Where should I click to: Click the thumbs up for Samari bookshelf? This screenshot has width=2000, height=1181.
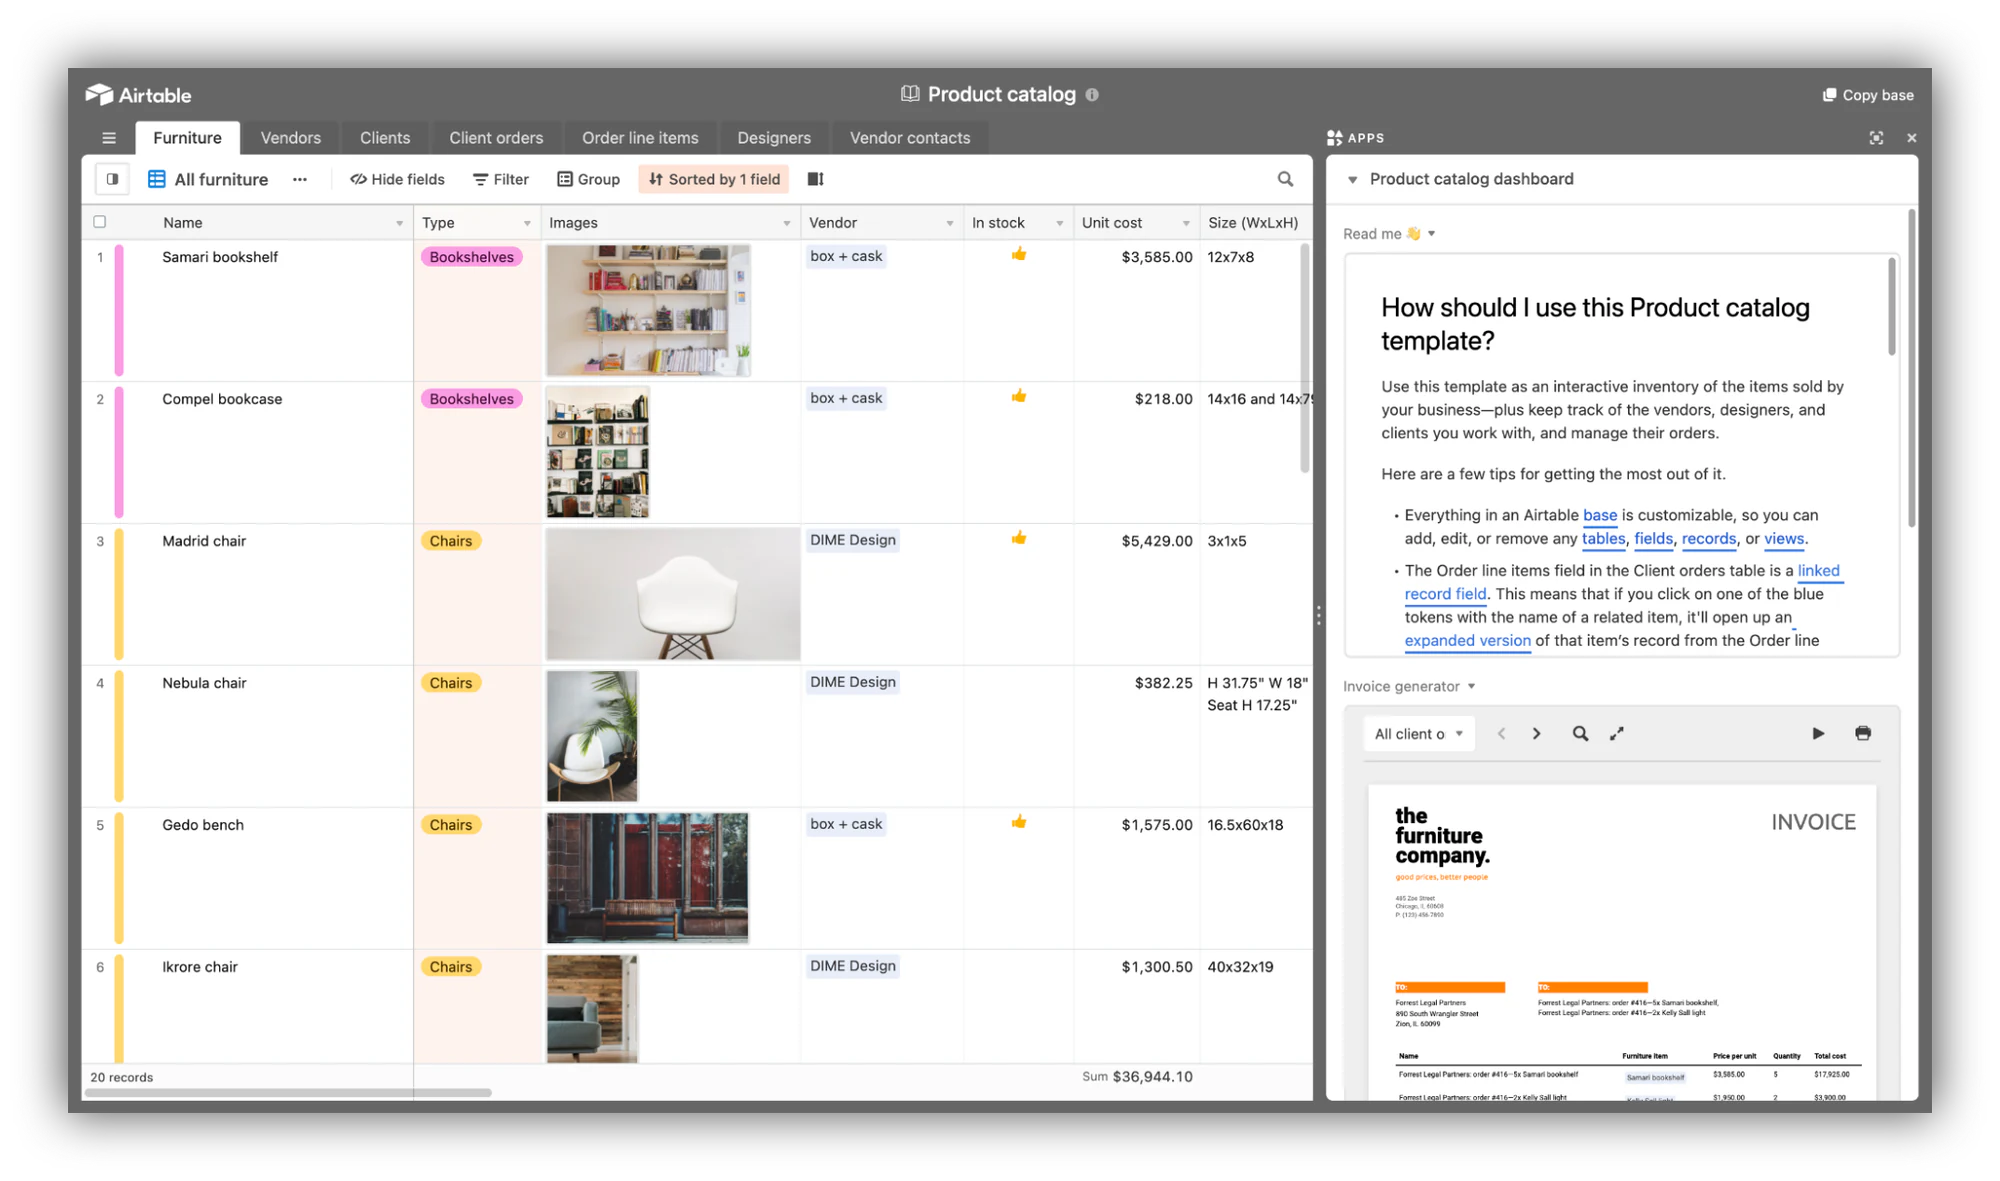[1018, 254]
